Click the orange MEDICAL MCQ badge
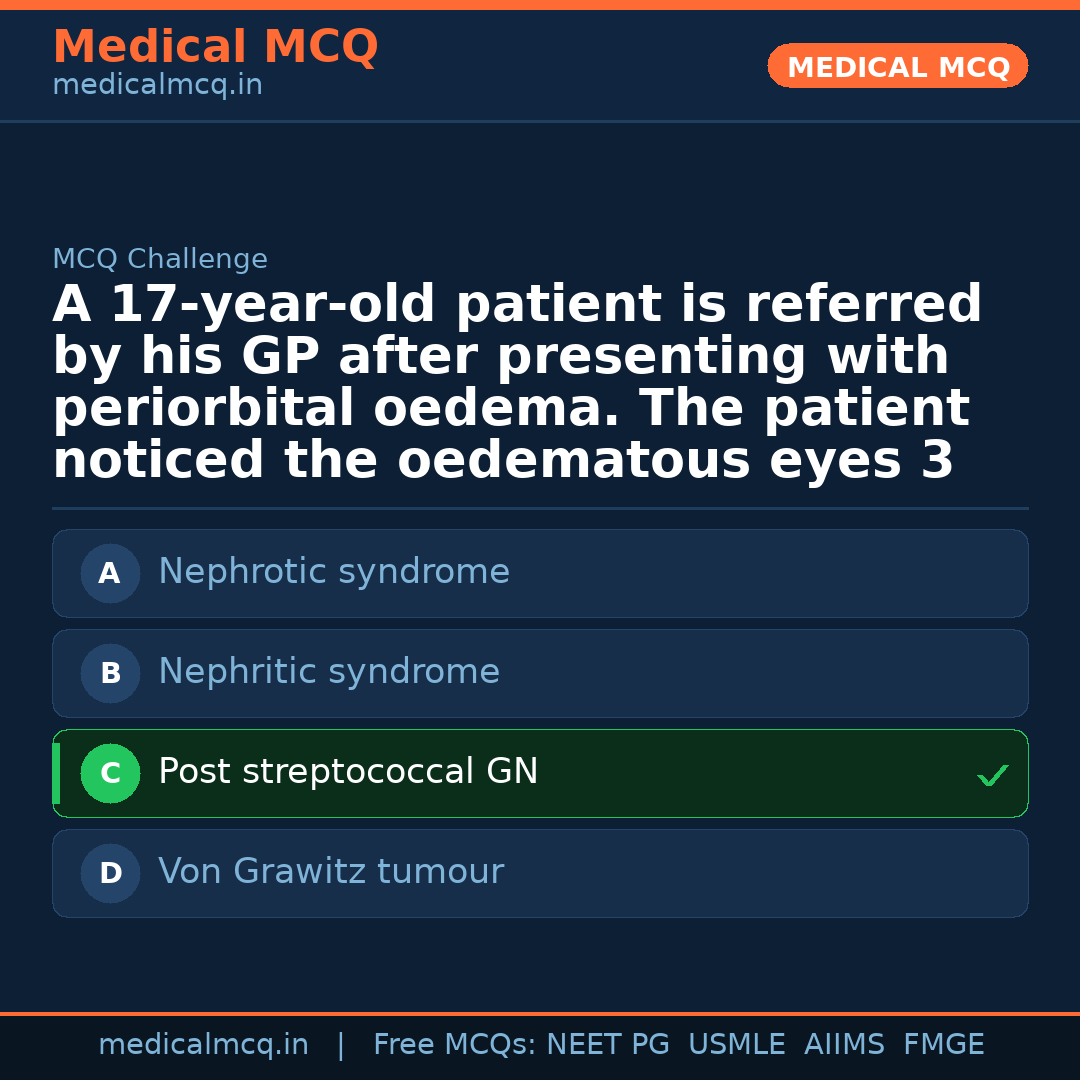Viewport: 1080px width, 1080px height. pos(897,67)
